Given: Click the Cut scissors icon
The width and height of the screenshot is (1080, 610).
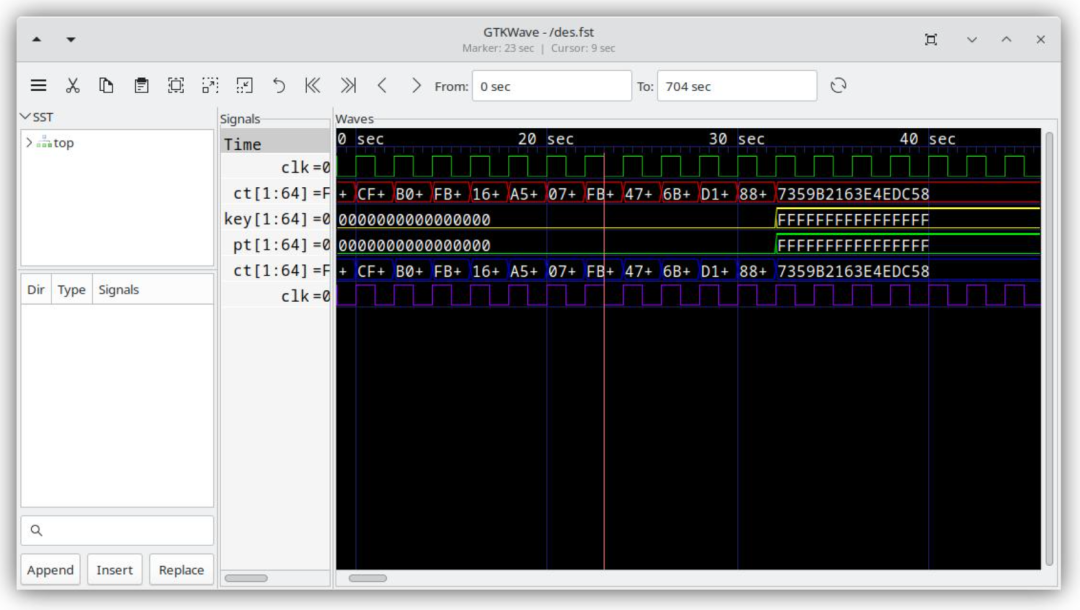Looking at the screenshot, I should (72, 86).
